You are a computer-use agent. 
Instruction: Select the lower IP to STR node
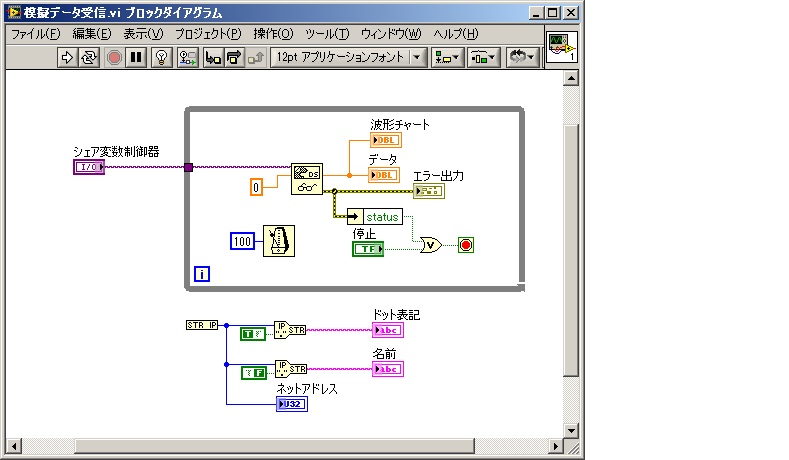tap(291, 369)
